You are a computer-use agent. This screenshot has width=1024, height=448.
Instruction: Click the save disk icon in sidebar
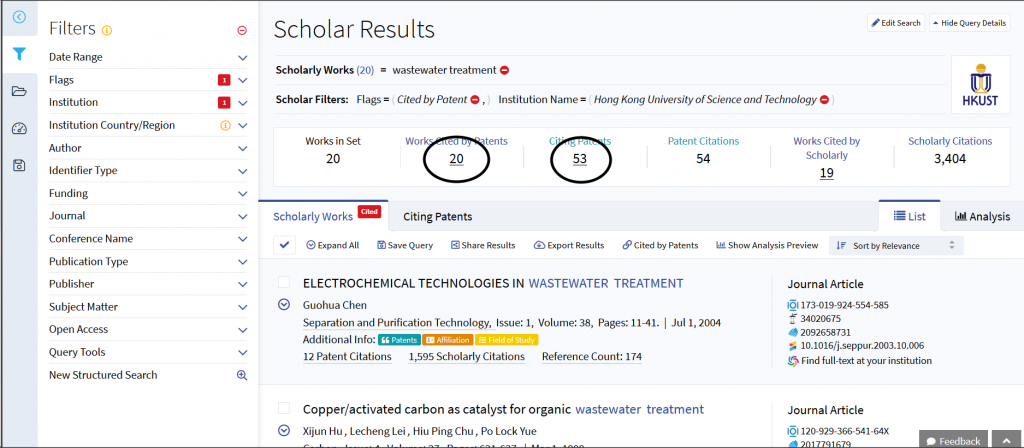pos(19,165)
